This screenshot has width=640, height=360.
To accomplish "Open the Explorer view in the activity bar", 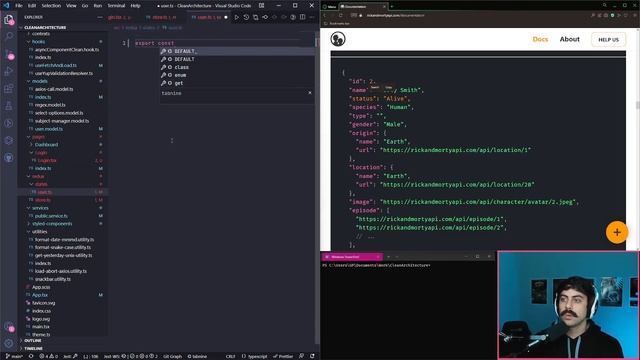I will tap(9, 19).
